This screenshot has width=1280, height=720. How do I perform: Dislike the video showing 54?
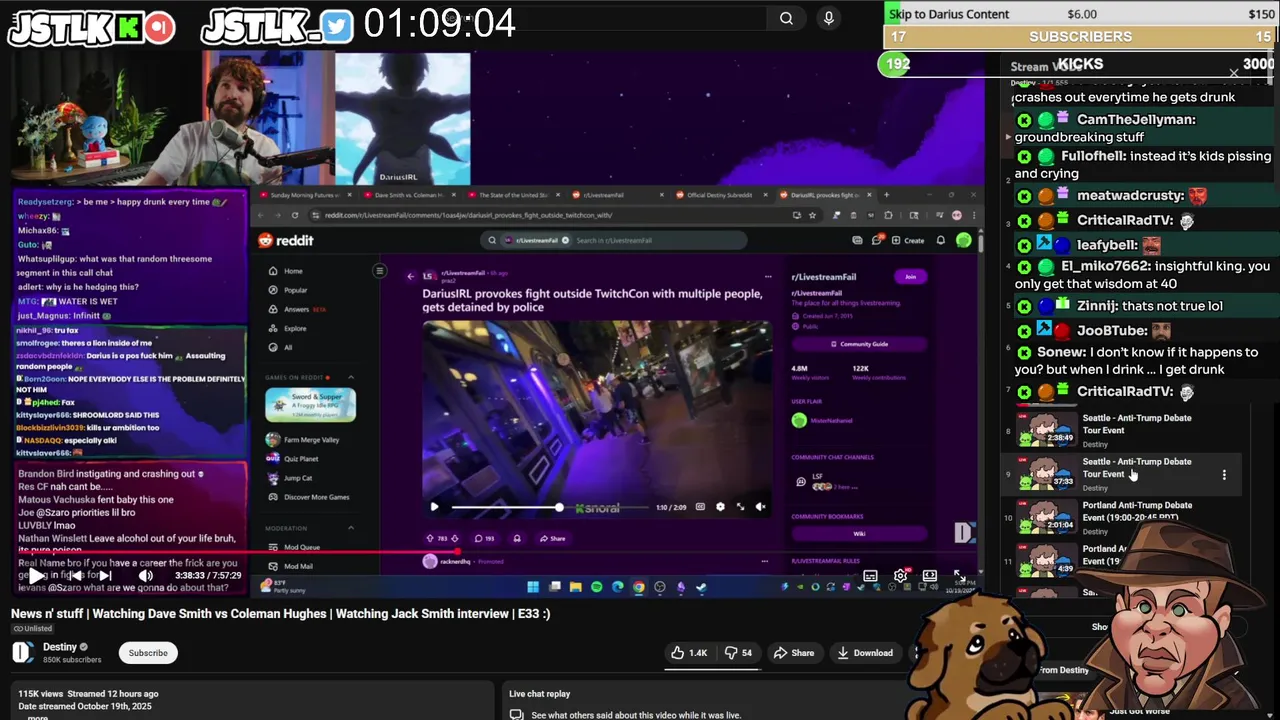pos(738,653)
